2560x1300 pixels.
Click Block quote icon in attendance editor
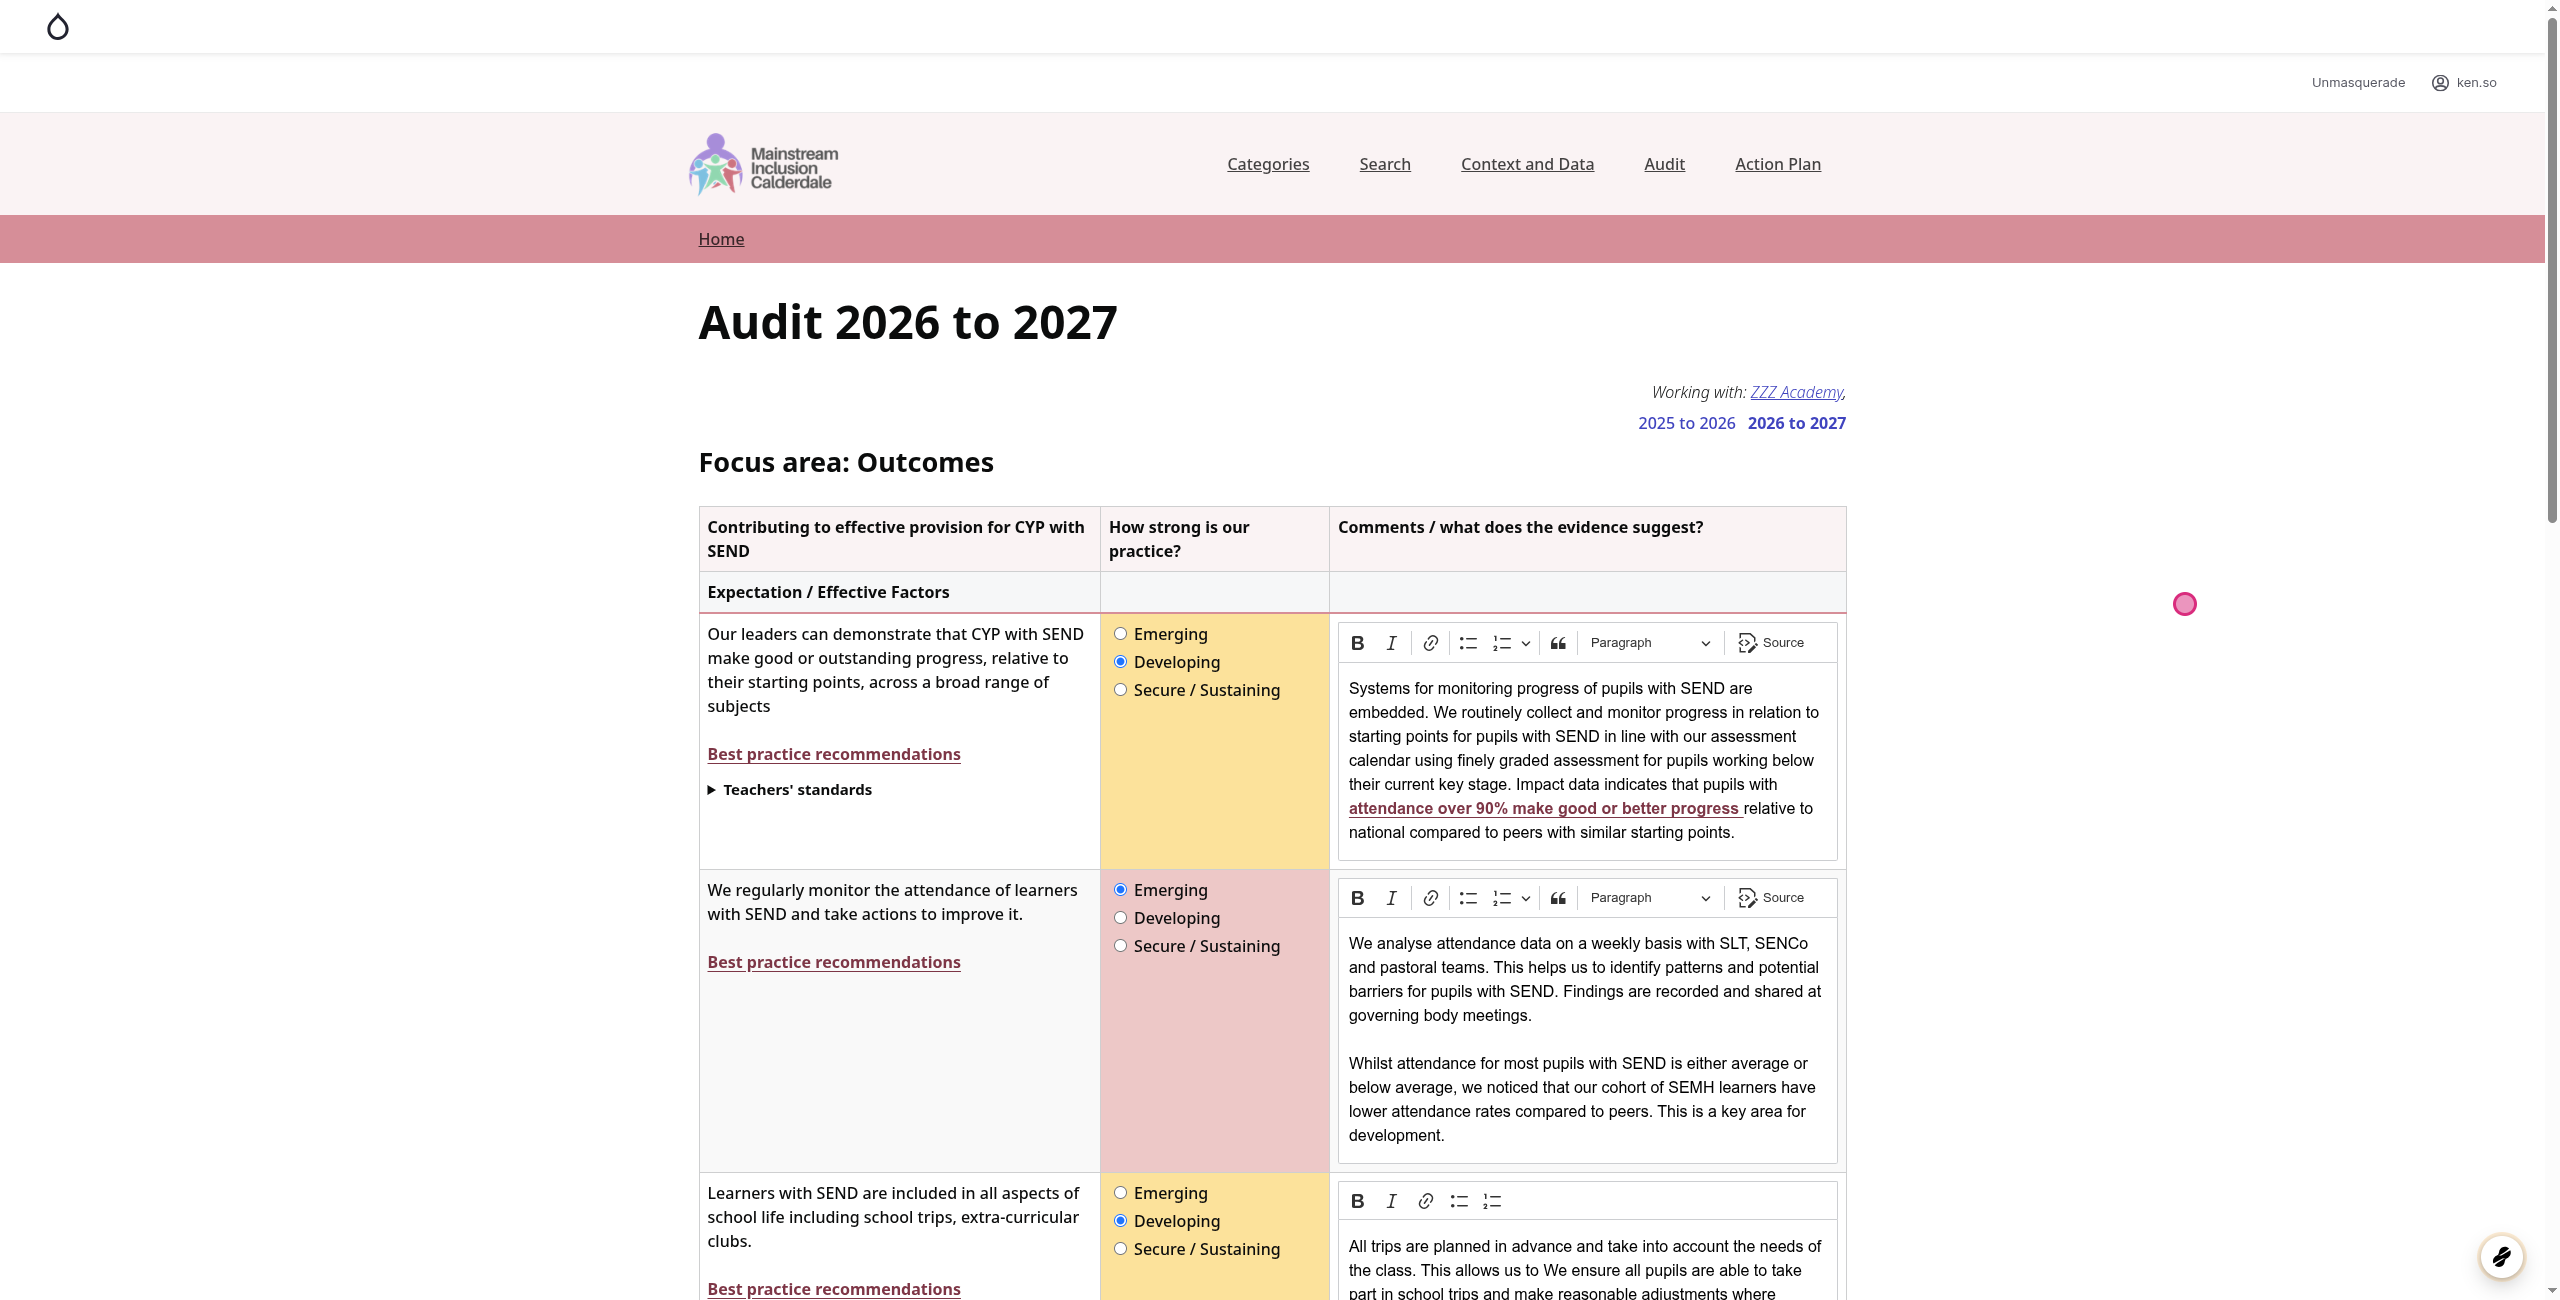(1558, 898)
